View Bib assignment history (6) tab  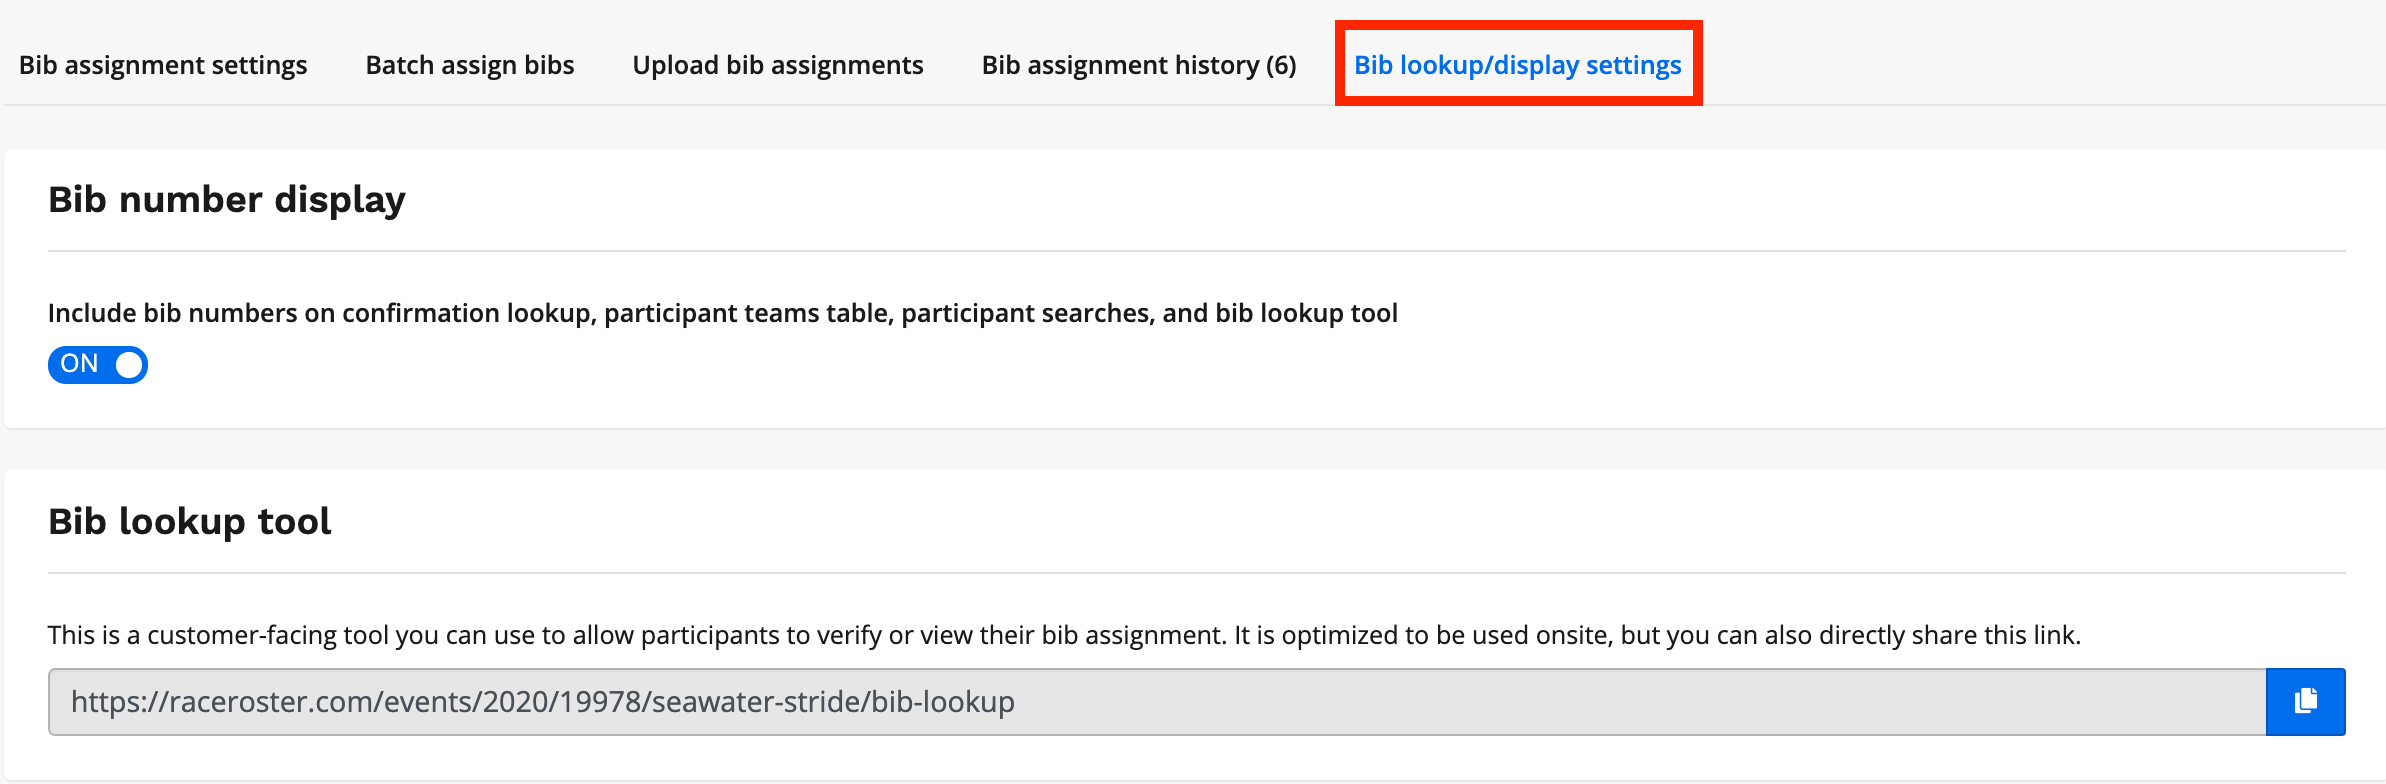coord(1138,65)
